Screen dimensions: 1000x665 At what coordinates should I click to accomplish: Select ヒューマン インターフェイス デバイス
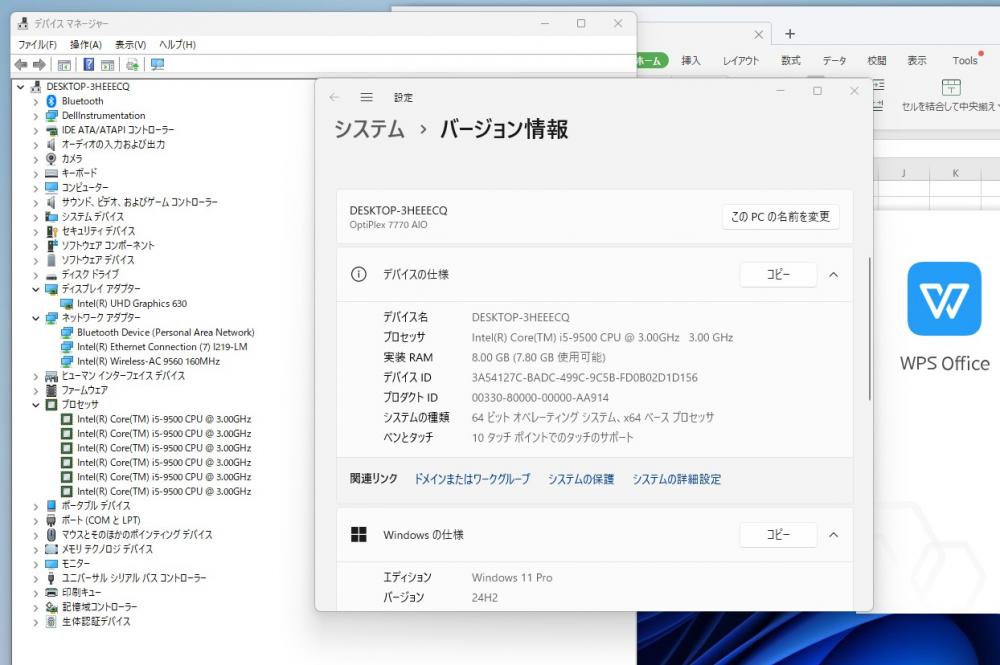click(x=123, y=376)
